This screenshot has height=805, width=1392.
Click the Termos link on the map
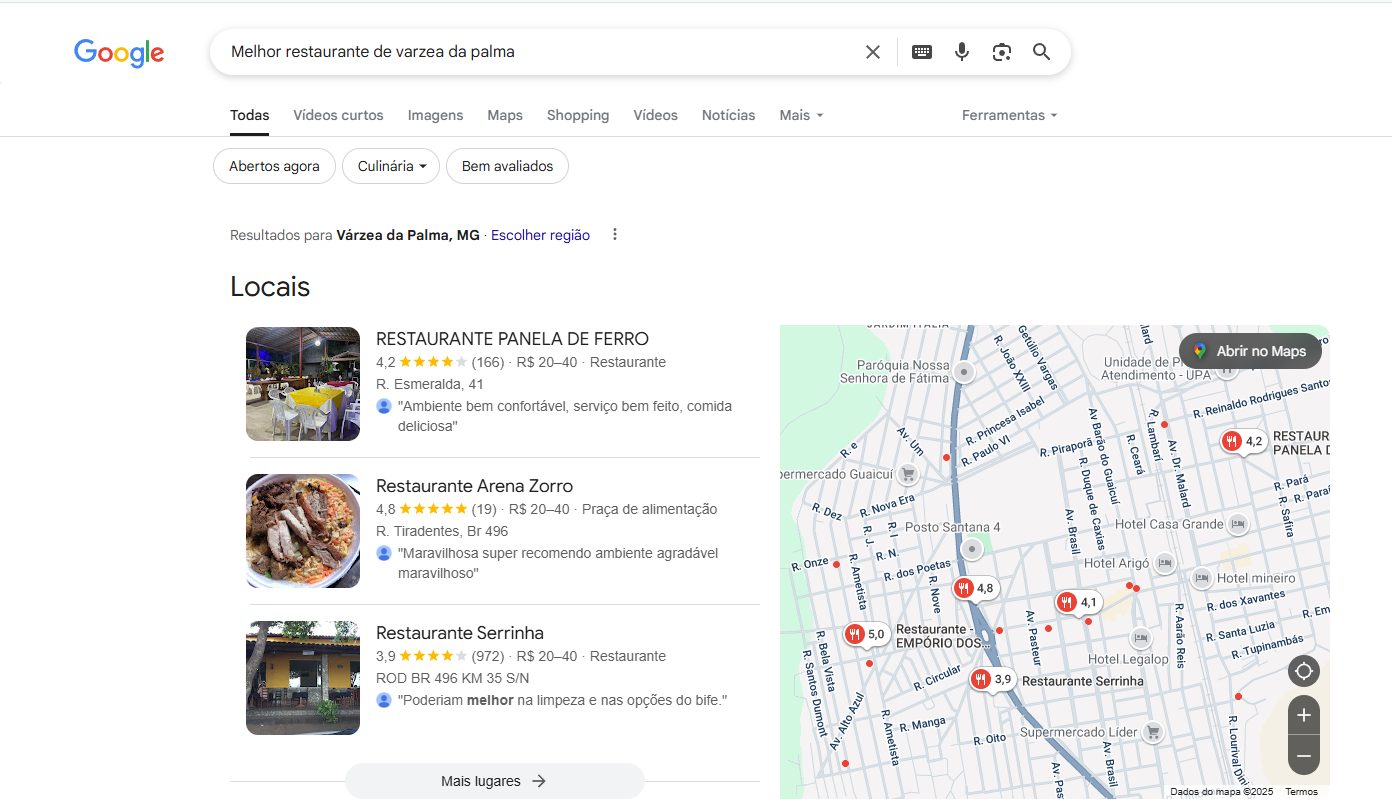1301,792
